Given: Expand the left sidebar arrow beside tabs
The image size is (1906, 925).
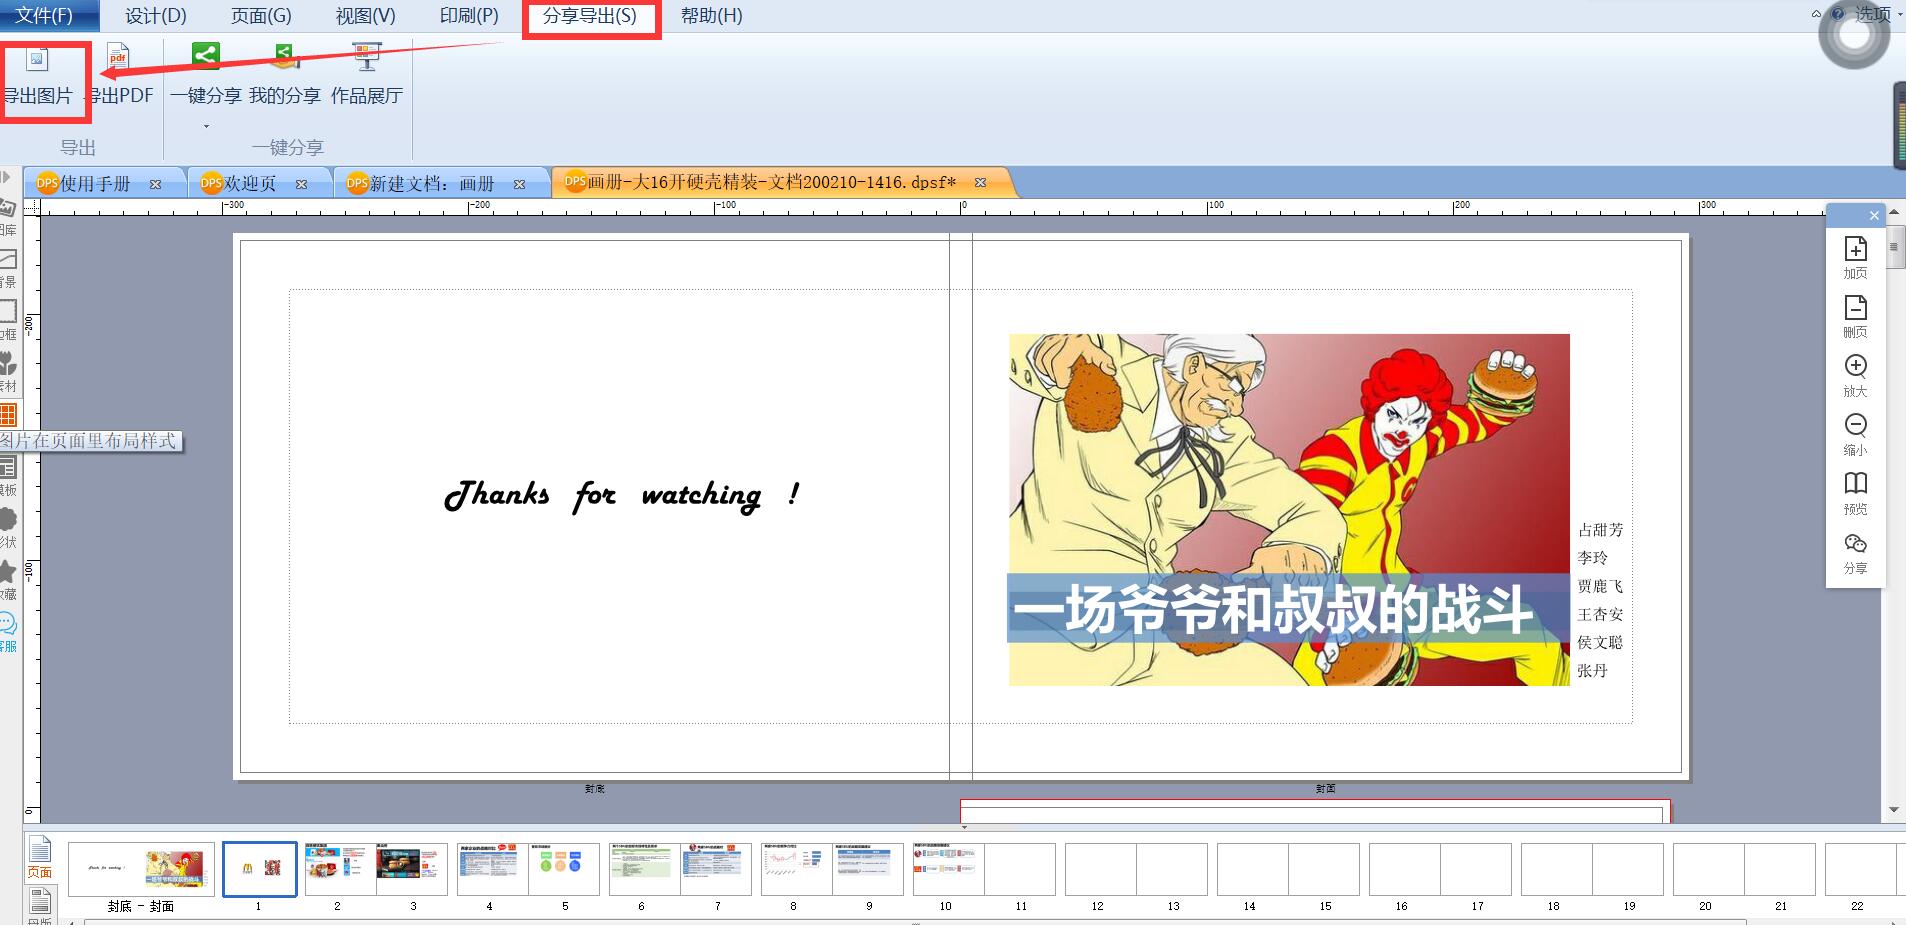Looking at the screenshot, I should click(7, 177).
